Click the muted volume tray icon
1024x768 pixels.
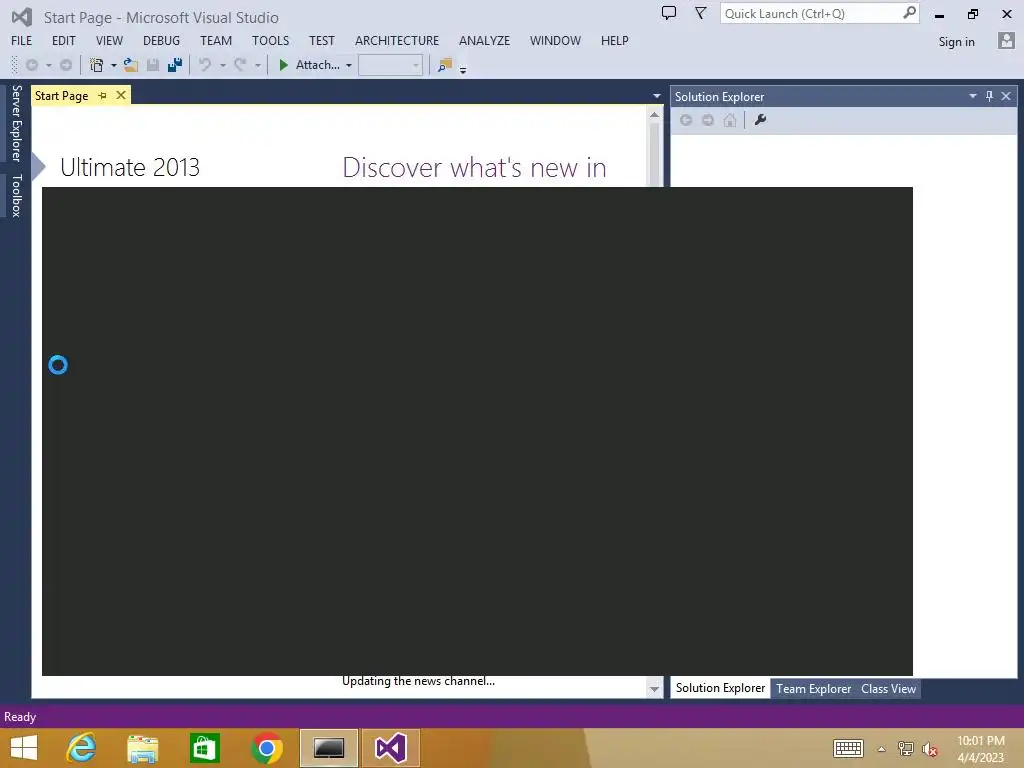930,749
